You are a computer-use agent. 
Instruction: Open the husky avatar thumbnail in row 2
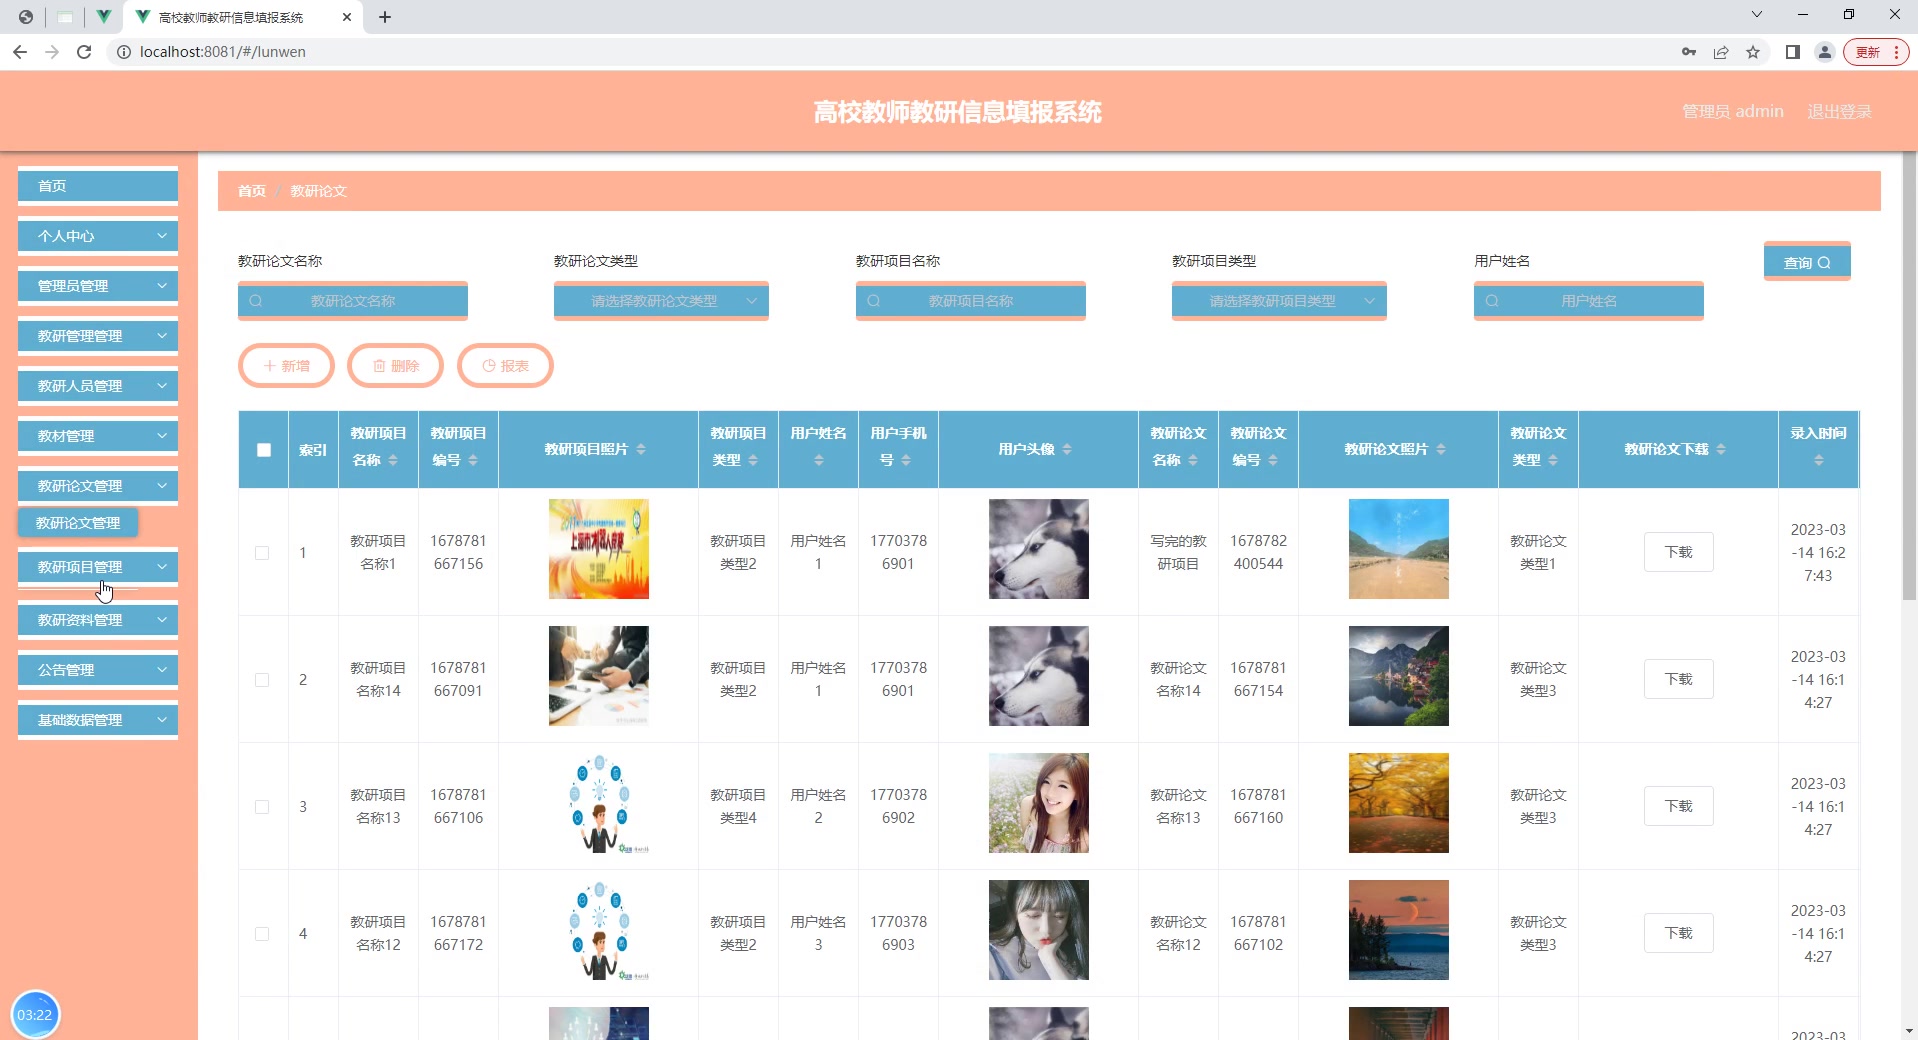(1039, 676)
